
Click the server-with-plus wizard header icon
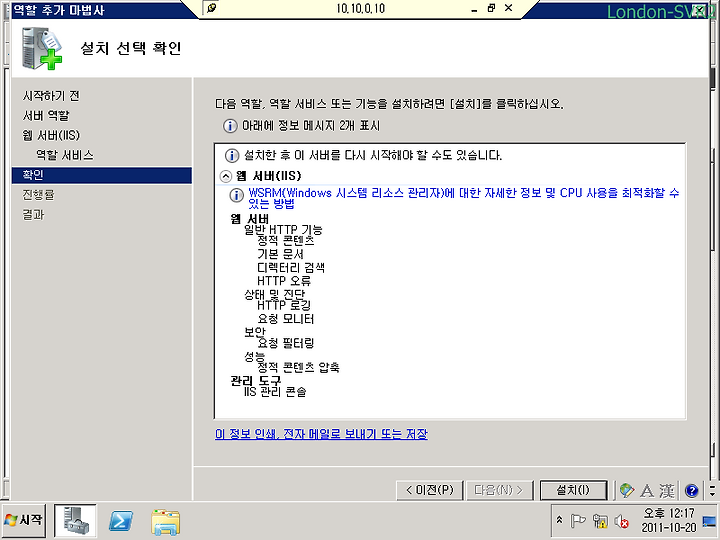click(x=41, y=48)
